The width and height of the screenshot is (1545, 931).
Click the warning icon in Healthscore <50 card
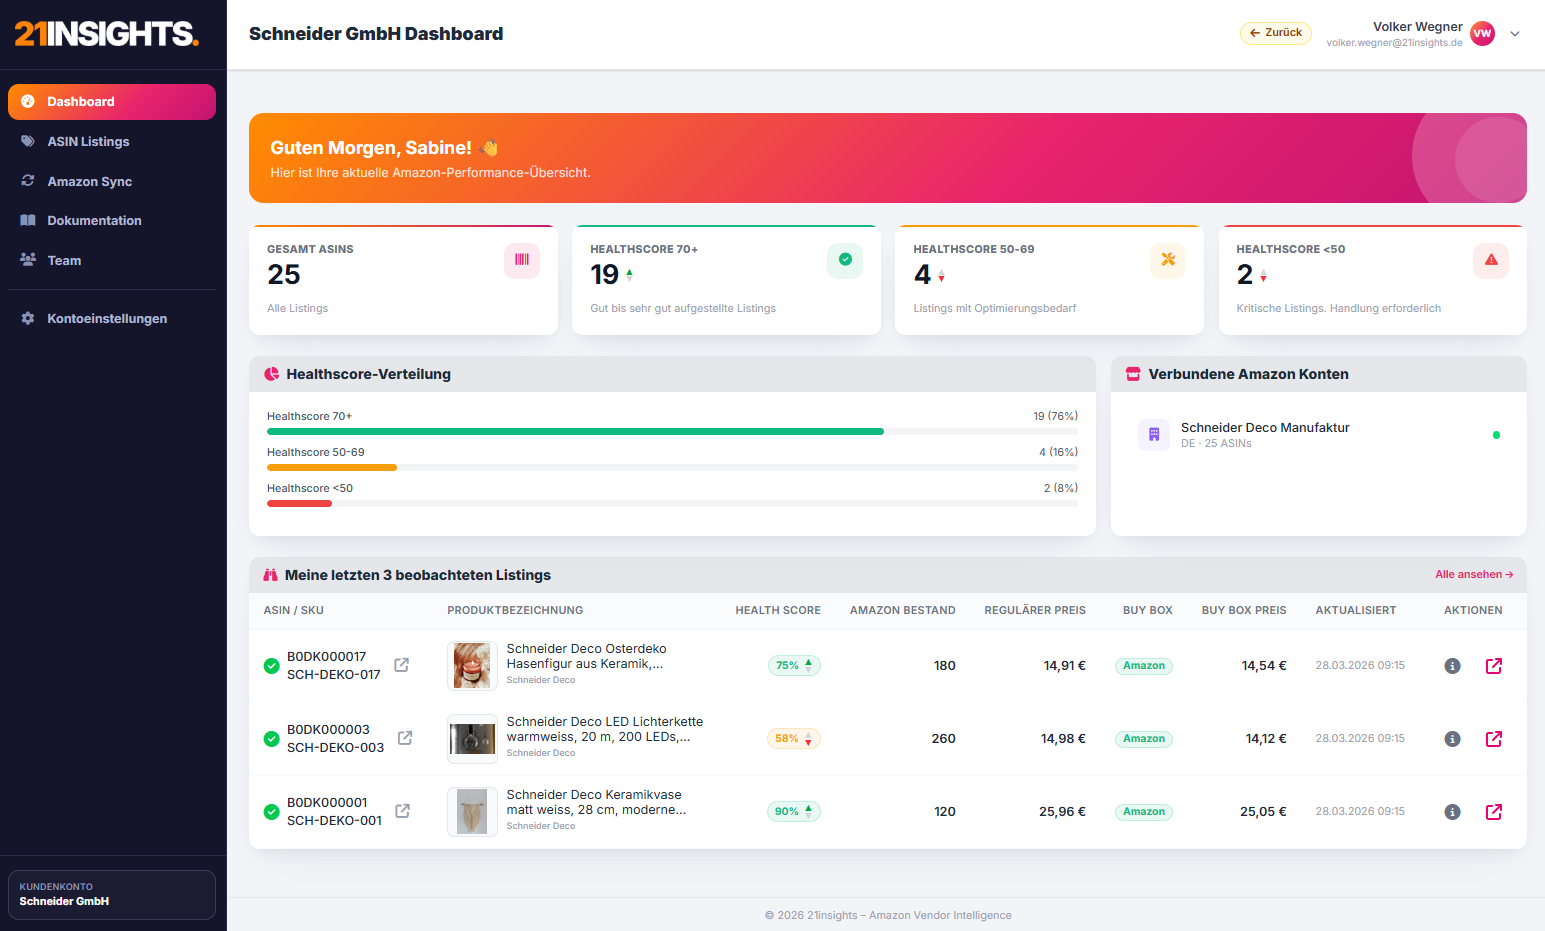pos(1491,260)
